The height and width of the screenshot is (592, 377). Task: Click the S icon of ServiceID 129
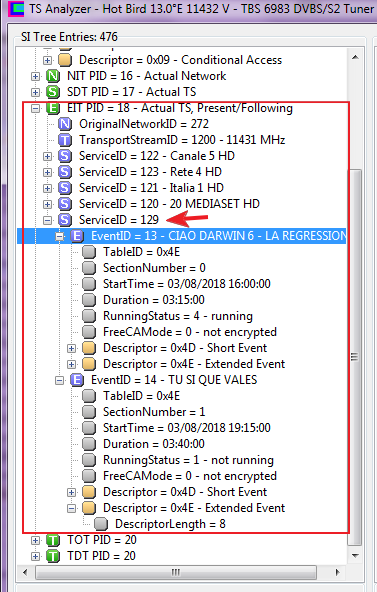click(x=65, y=220)
